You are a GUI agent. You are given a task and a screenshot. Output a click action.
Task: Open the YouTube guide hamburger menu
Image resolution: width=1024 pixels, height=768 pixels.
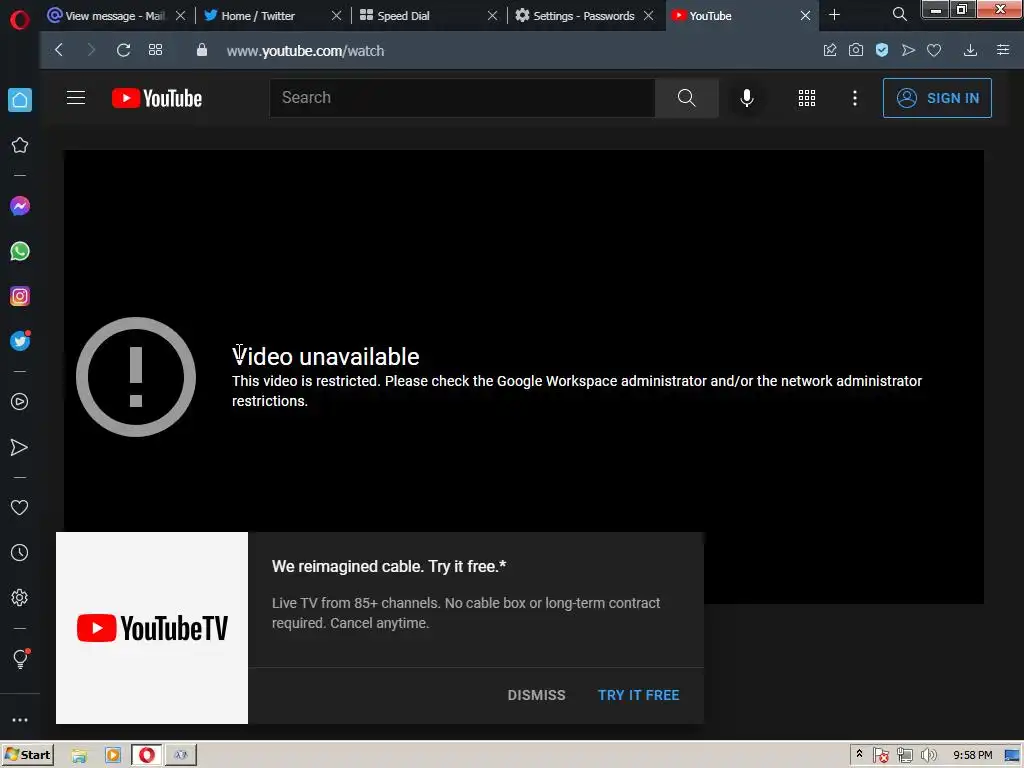coord(76,98)
